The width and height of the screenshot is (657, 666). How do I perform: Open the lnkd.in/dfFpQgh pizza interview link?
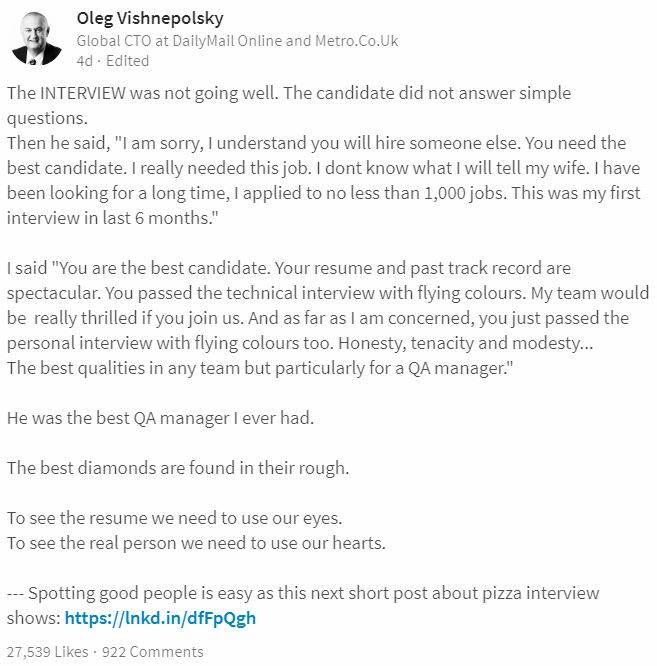tap(160, 618)
